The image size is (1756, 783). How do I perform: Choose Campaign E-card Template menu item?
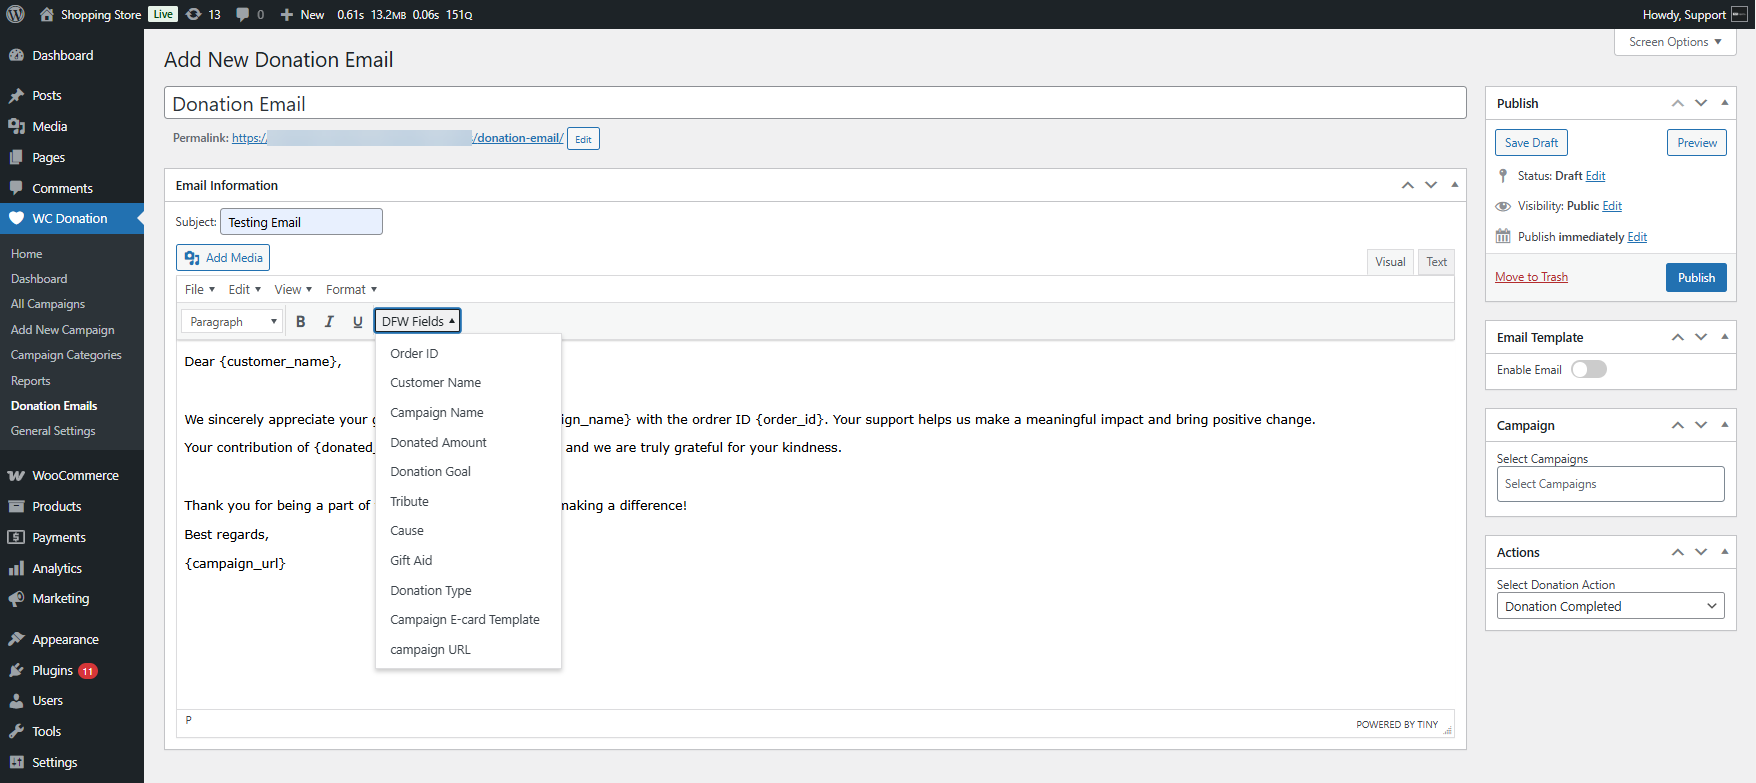tap(464, 620)
